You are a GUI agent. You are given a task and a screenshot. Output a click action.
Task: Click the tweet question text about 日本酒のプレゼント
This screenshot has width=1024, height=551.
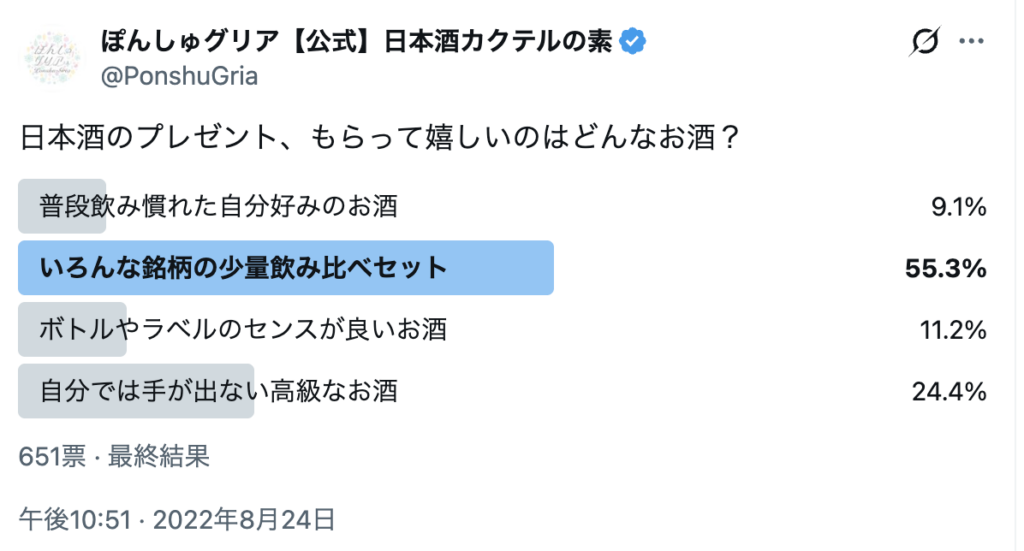[380, 136]
